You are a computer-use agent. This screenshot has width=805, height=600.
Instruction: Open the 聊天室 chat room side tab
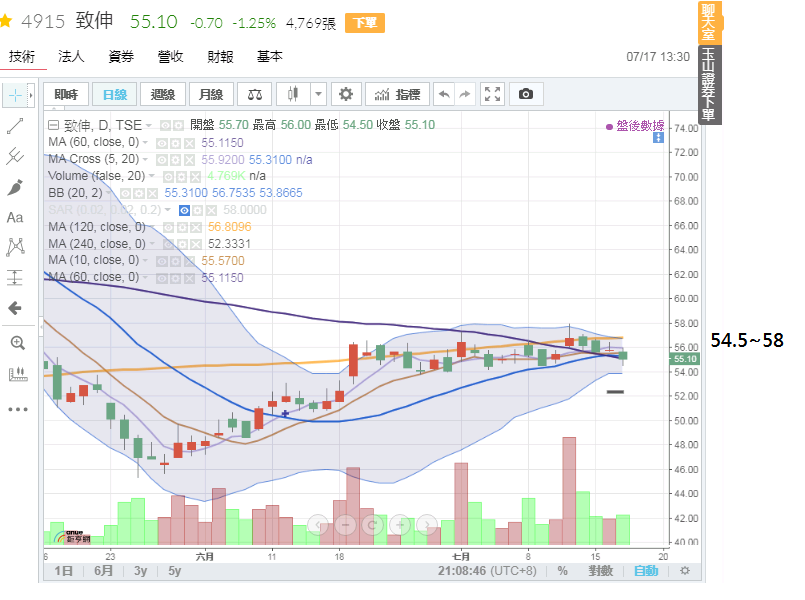709,23
